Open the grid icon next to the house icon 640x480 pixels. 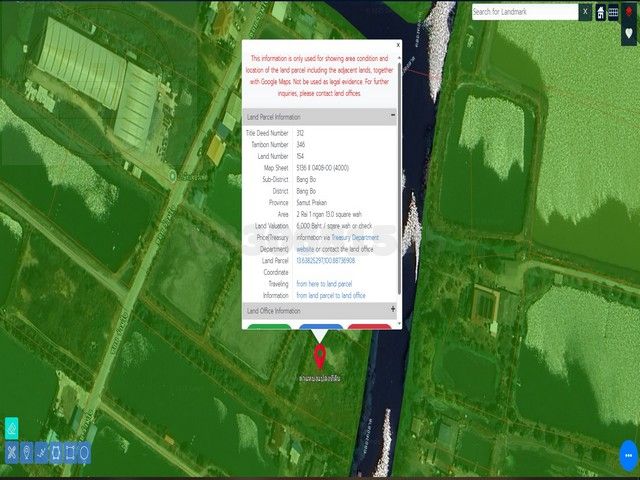[614, 12]
